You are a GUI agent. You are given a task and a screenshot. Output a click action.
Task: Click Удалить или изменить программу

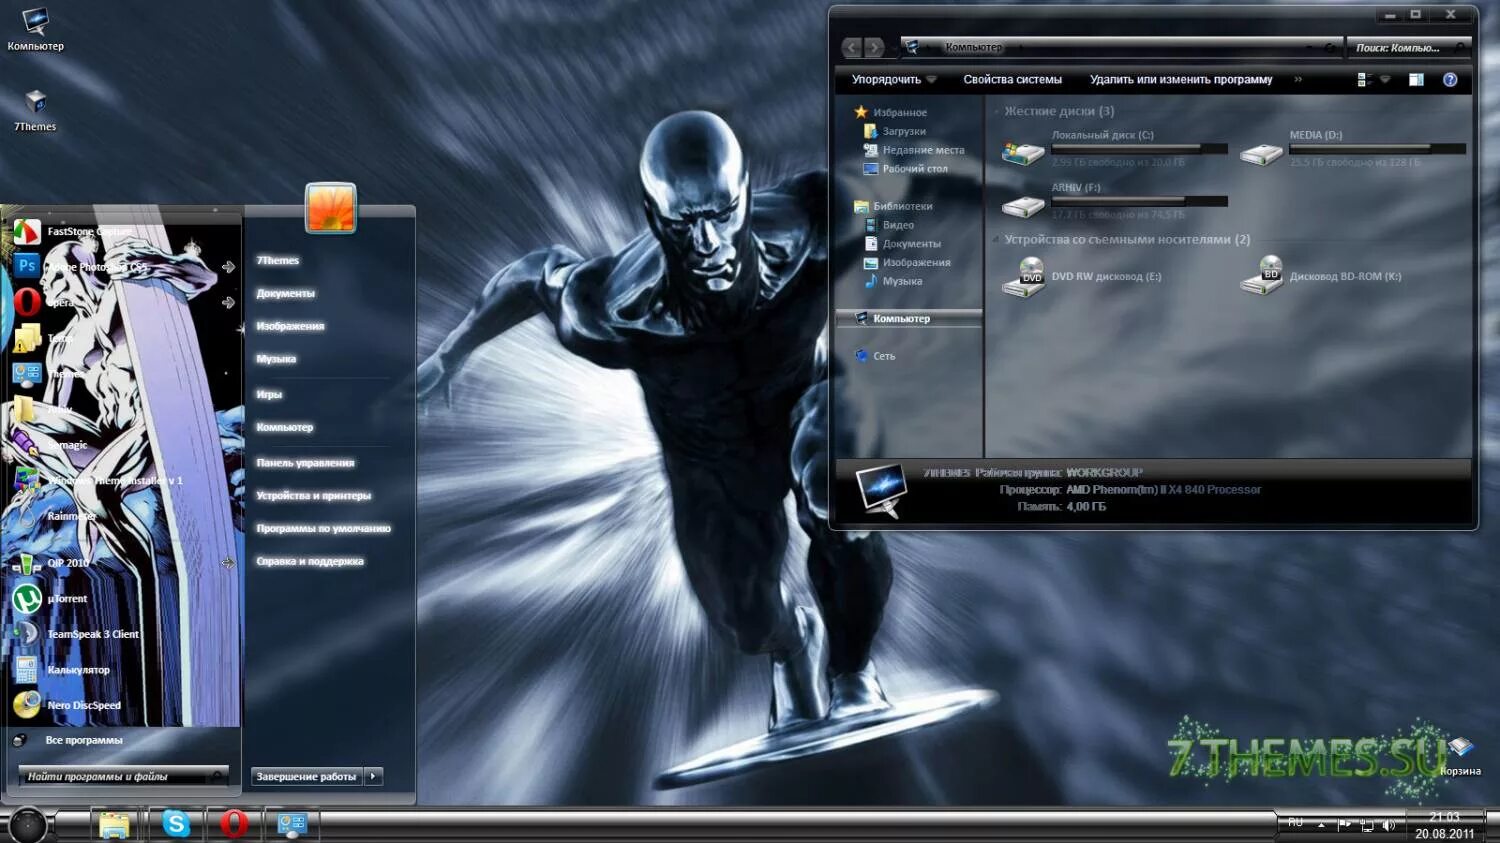coord(1181,80)
